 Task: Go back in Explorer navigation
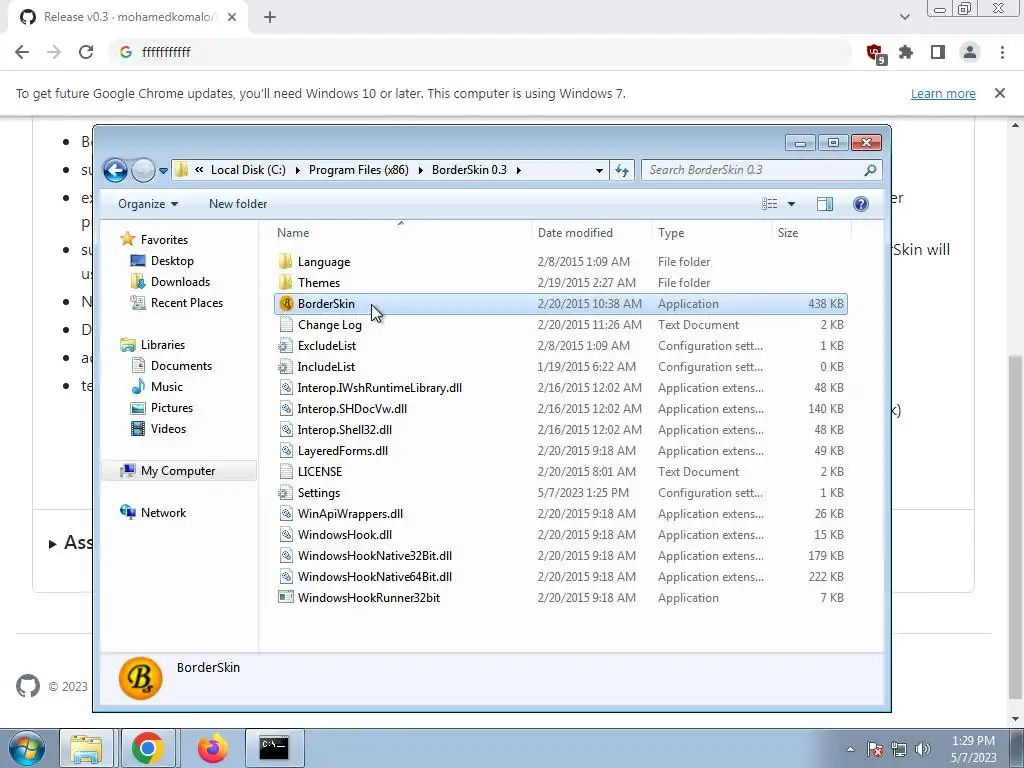click(x=116, y=170)
